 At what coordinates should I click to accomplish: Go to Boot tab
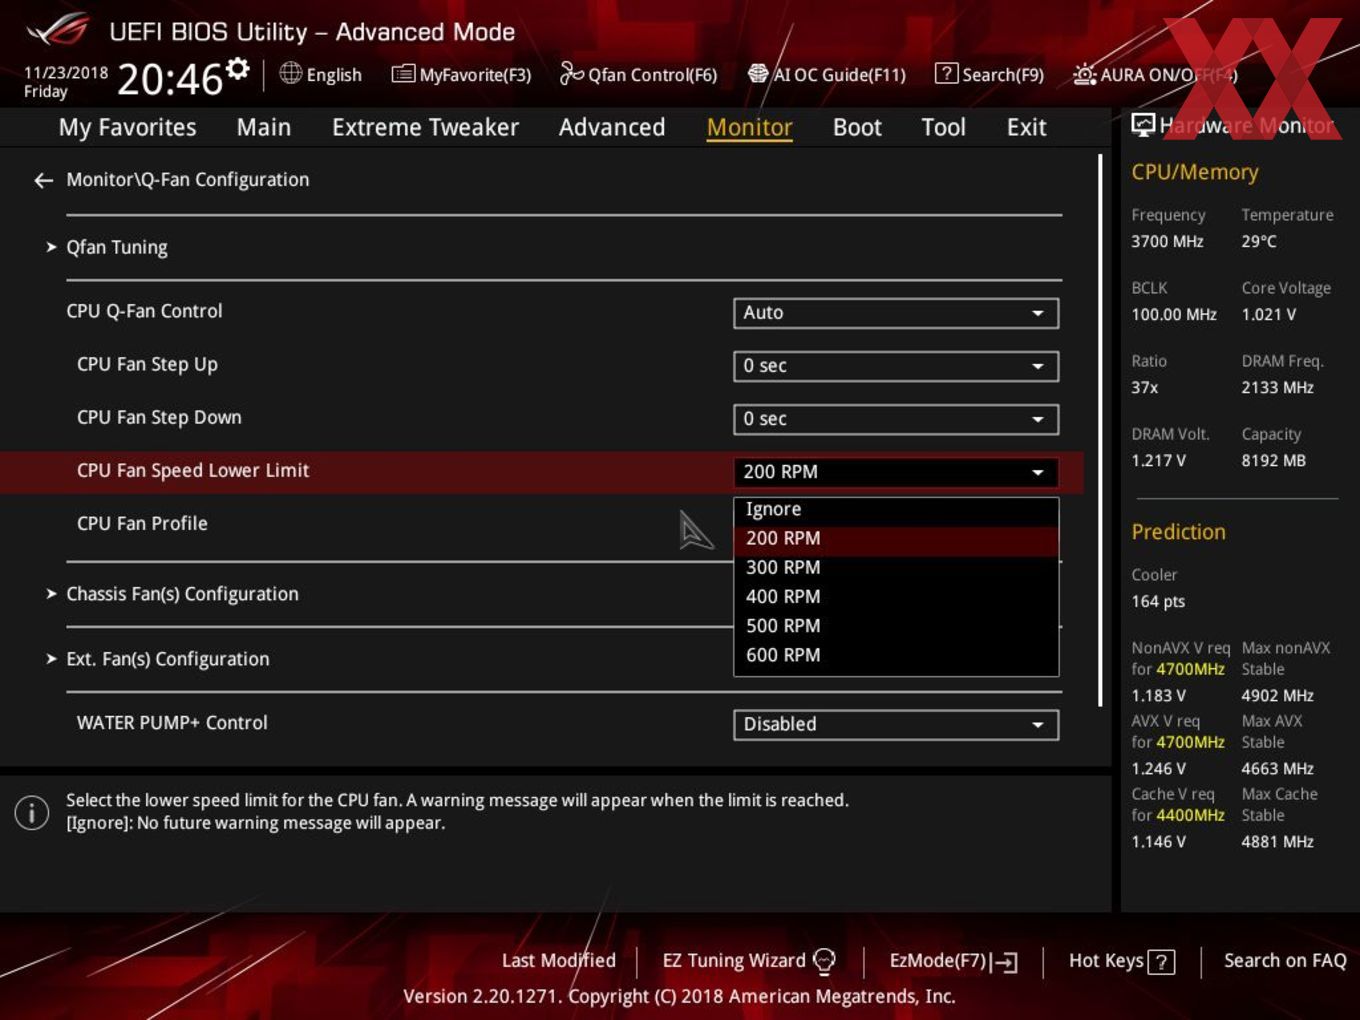(x=857, y=128)
